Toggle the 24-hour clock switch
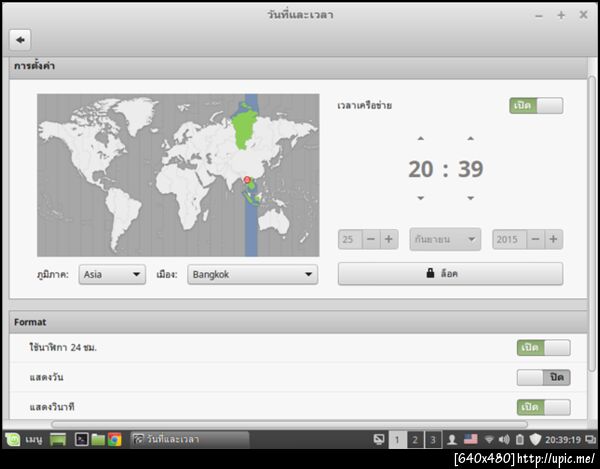The width and height of the screenshot is (600, 469). (x=543, y=348)
